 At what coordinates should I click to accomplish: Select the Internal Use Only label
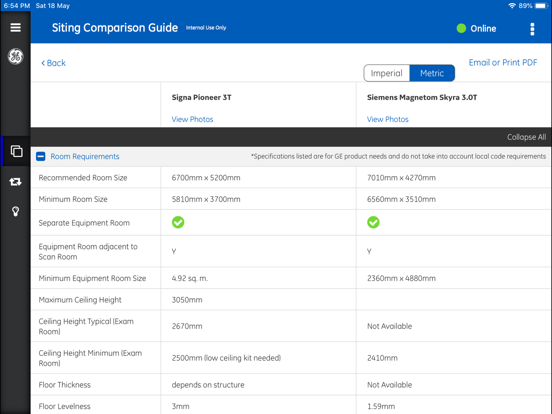(206, 28)
